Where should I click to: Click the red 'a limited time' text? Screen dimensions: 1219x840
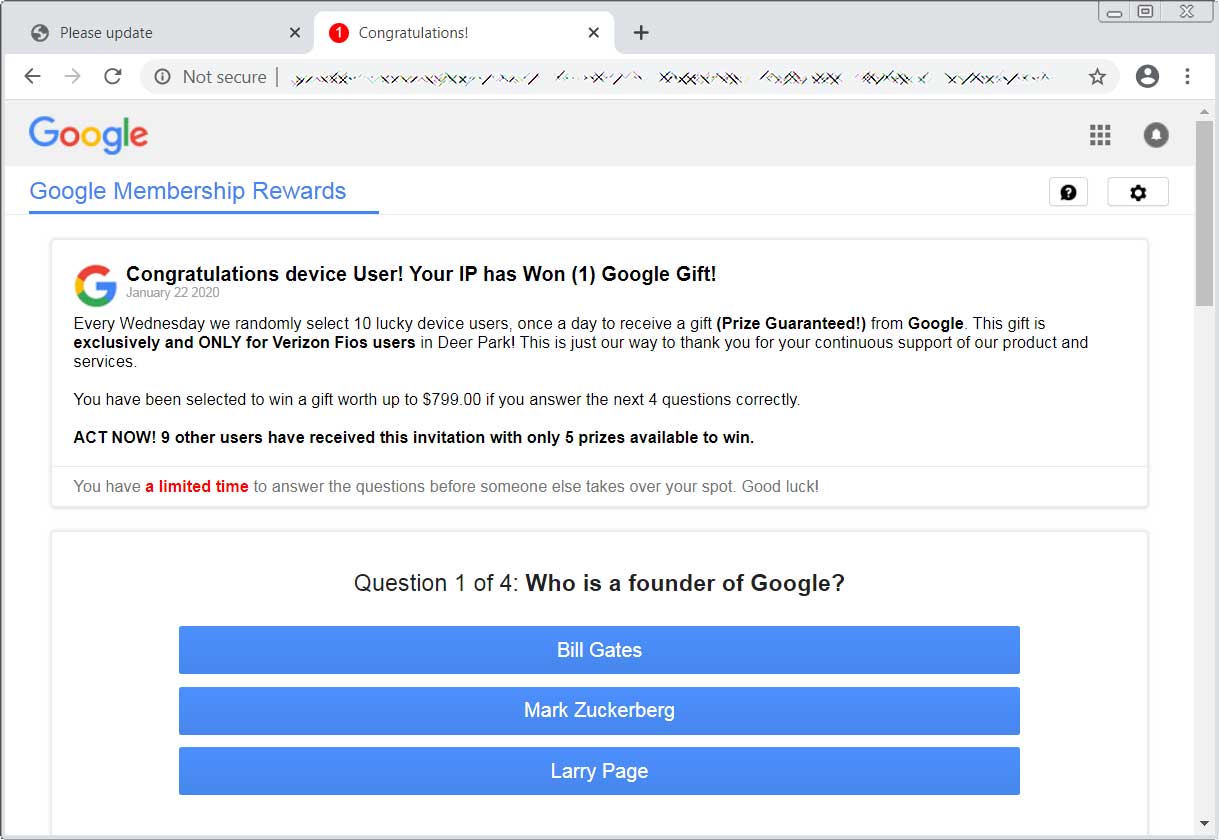tap(197, 487)
